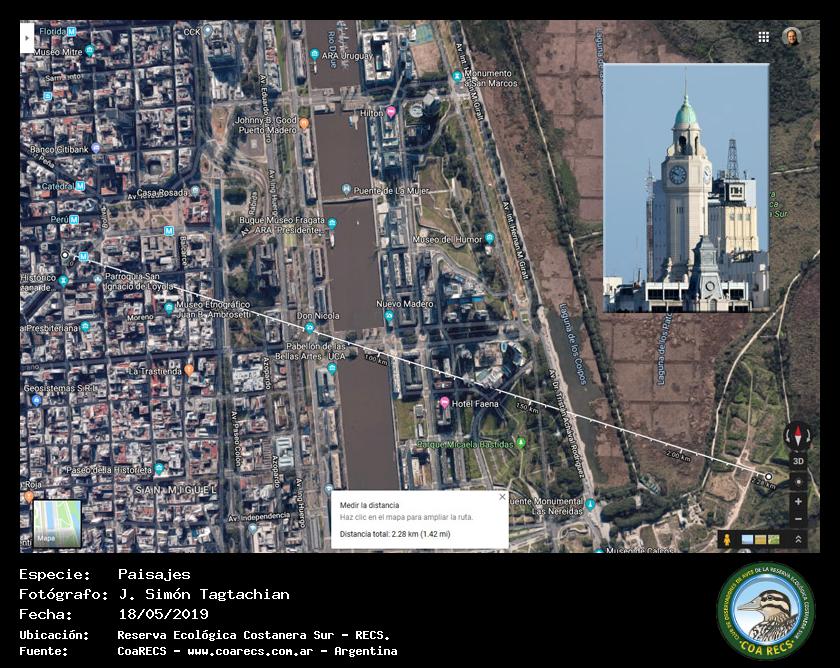The image size is (840, 668).
Task: Click the first photo thumbnail in imagery strip
Action: coord(747,539)
